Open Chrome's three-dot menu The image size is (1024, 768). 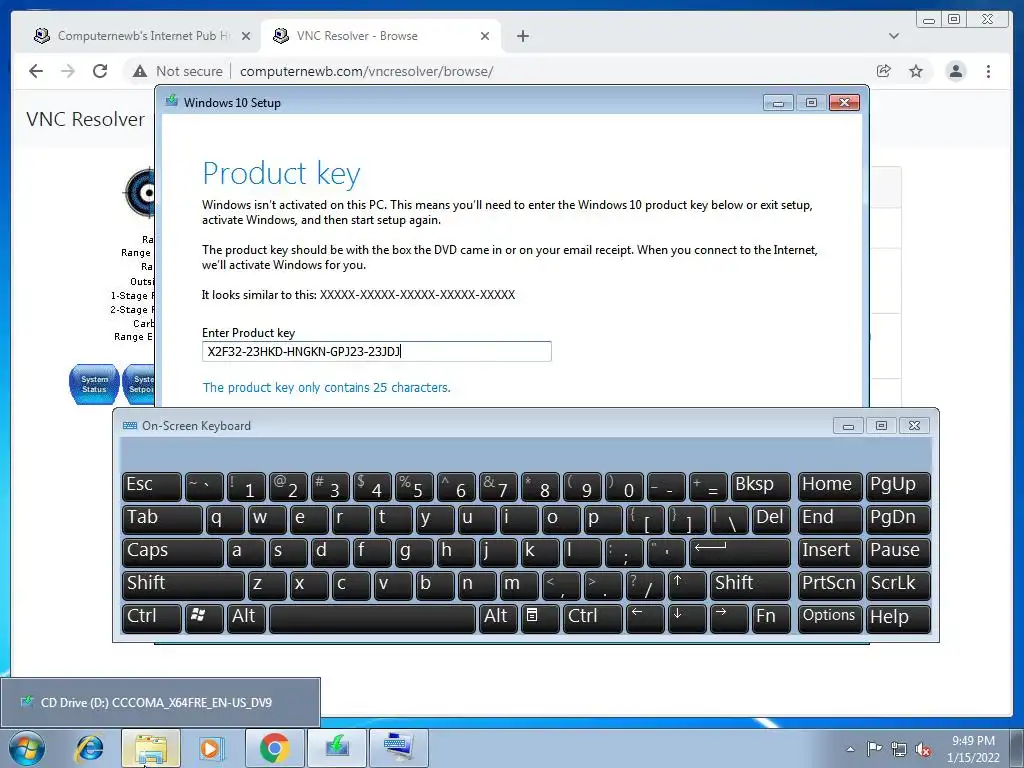point(988,71)
